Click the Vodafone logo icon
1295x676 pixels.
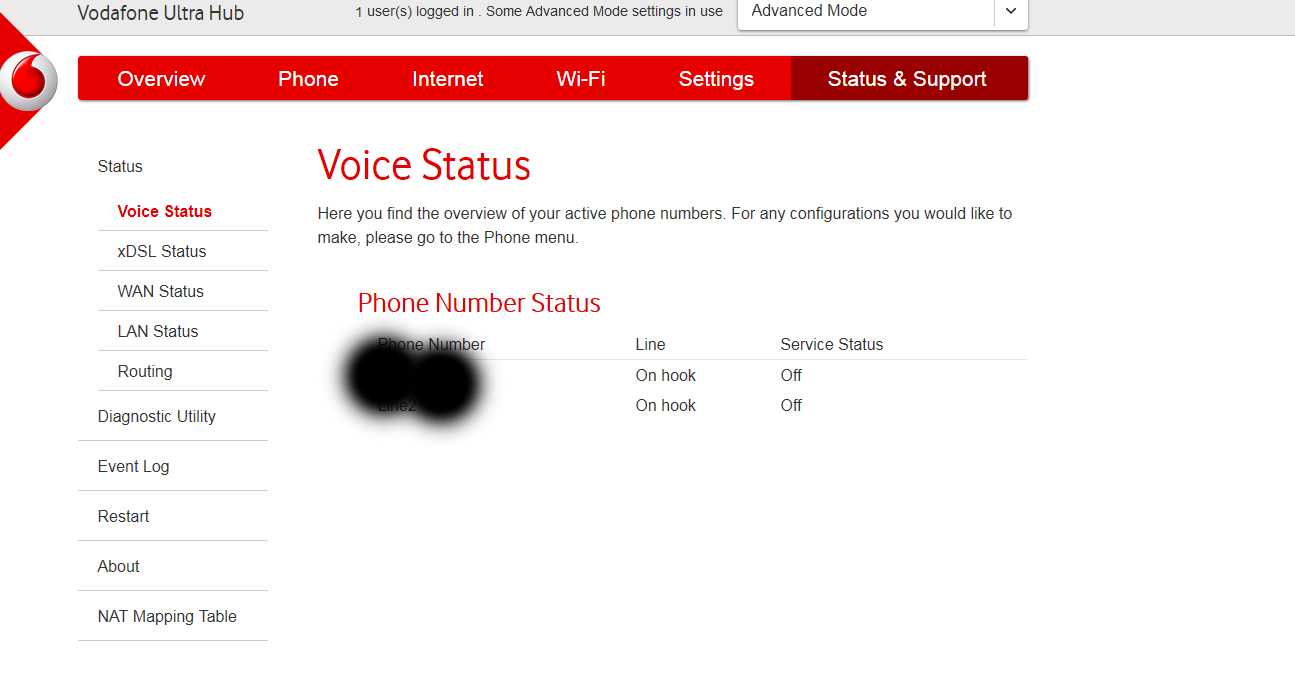(28, 79)
